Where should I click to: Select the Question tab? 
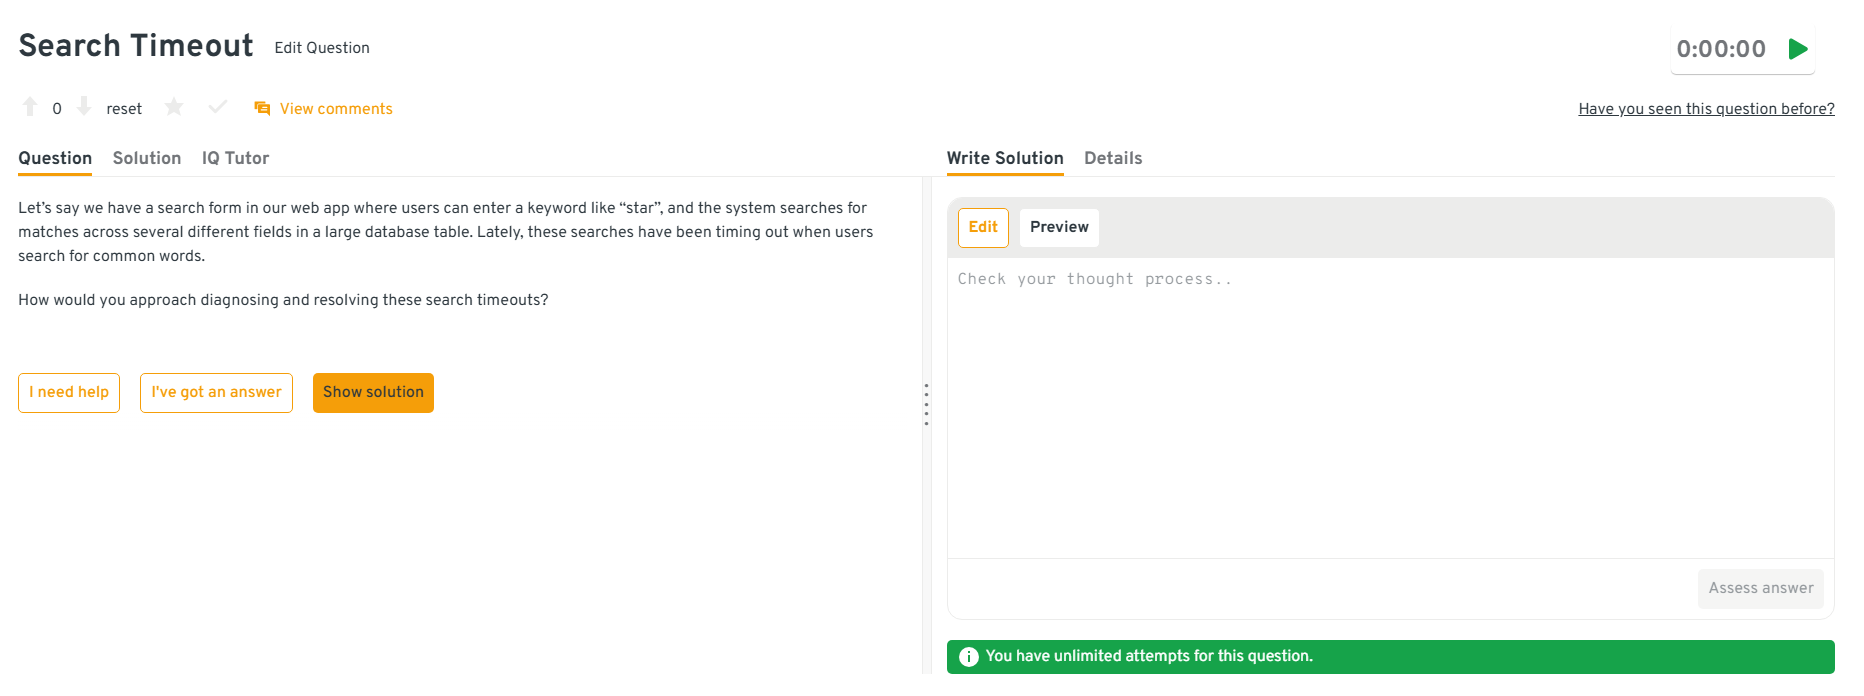pyautogui.click(x=55, y=158)
